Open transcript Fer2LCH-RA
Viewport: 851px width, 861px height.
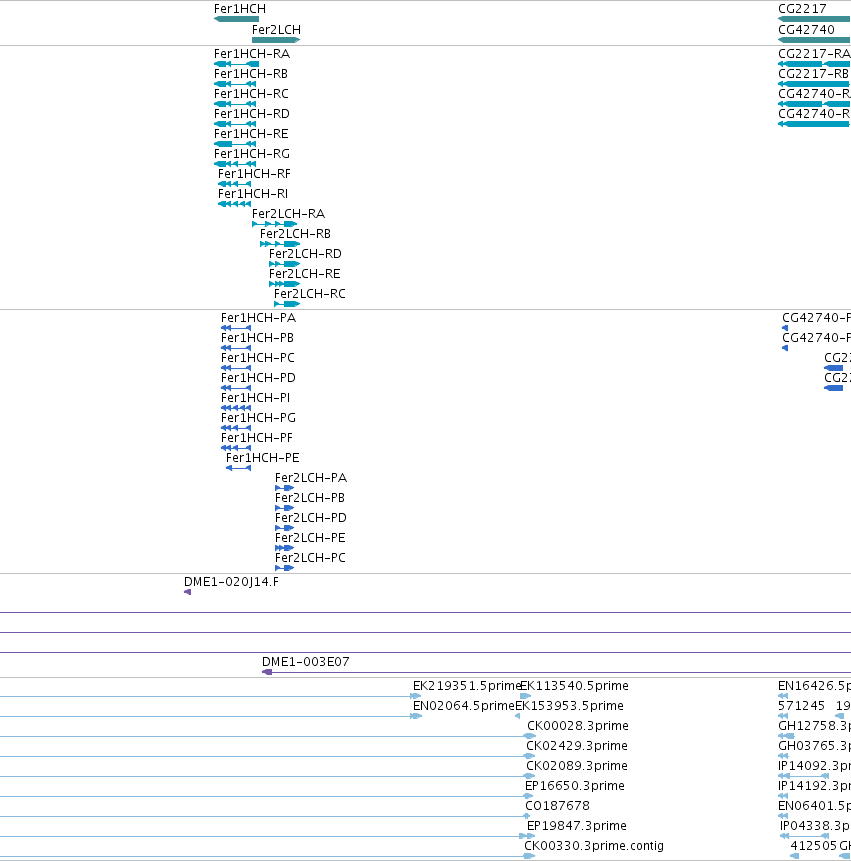point(288,214)
